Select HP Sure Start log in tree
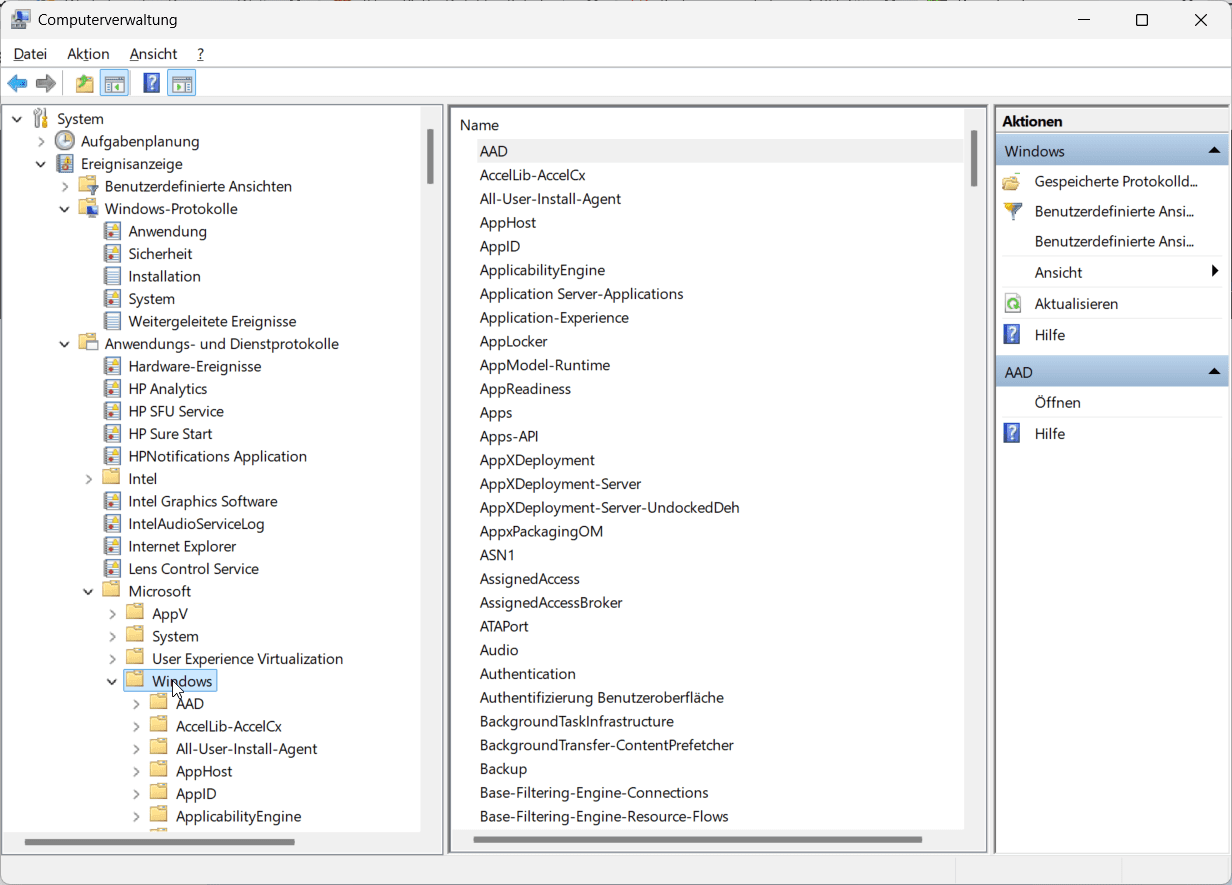 [x=170, y=434]
